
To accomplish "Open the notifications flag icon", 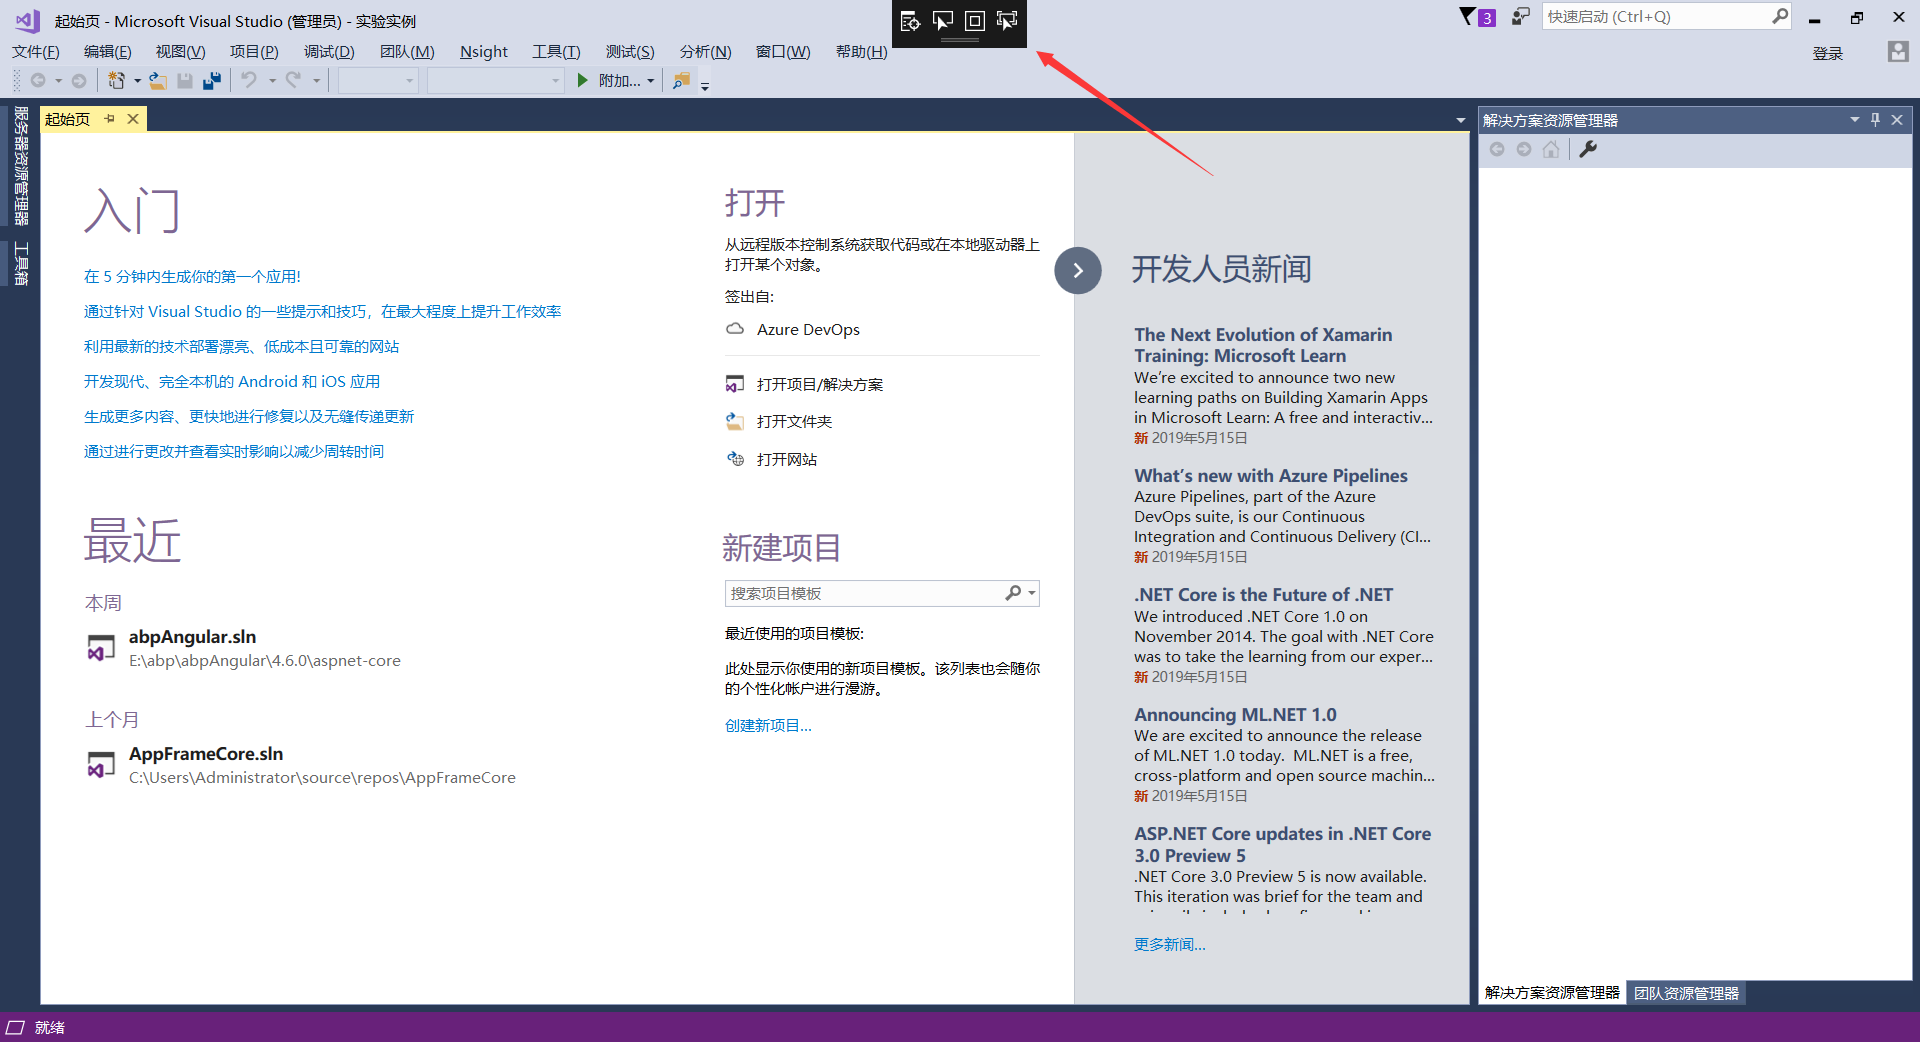I will point(1467,16).
